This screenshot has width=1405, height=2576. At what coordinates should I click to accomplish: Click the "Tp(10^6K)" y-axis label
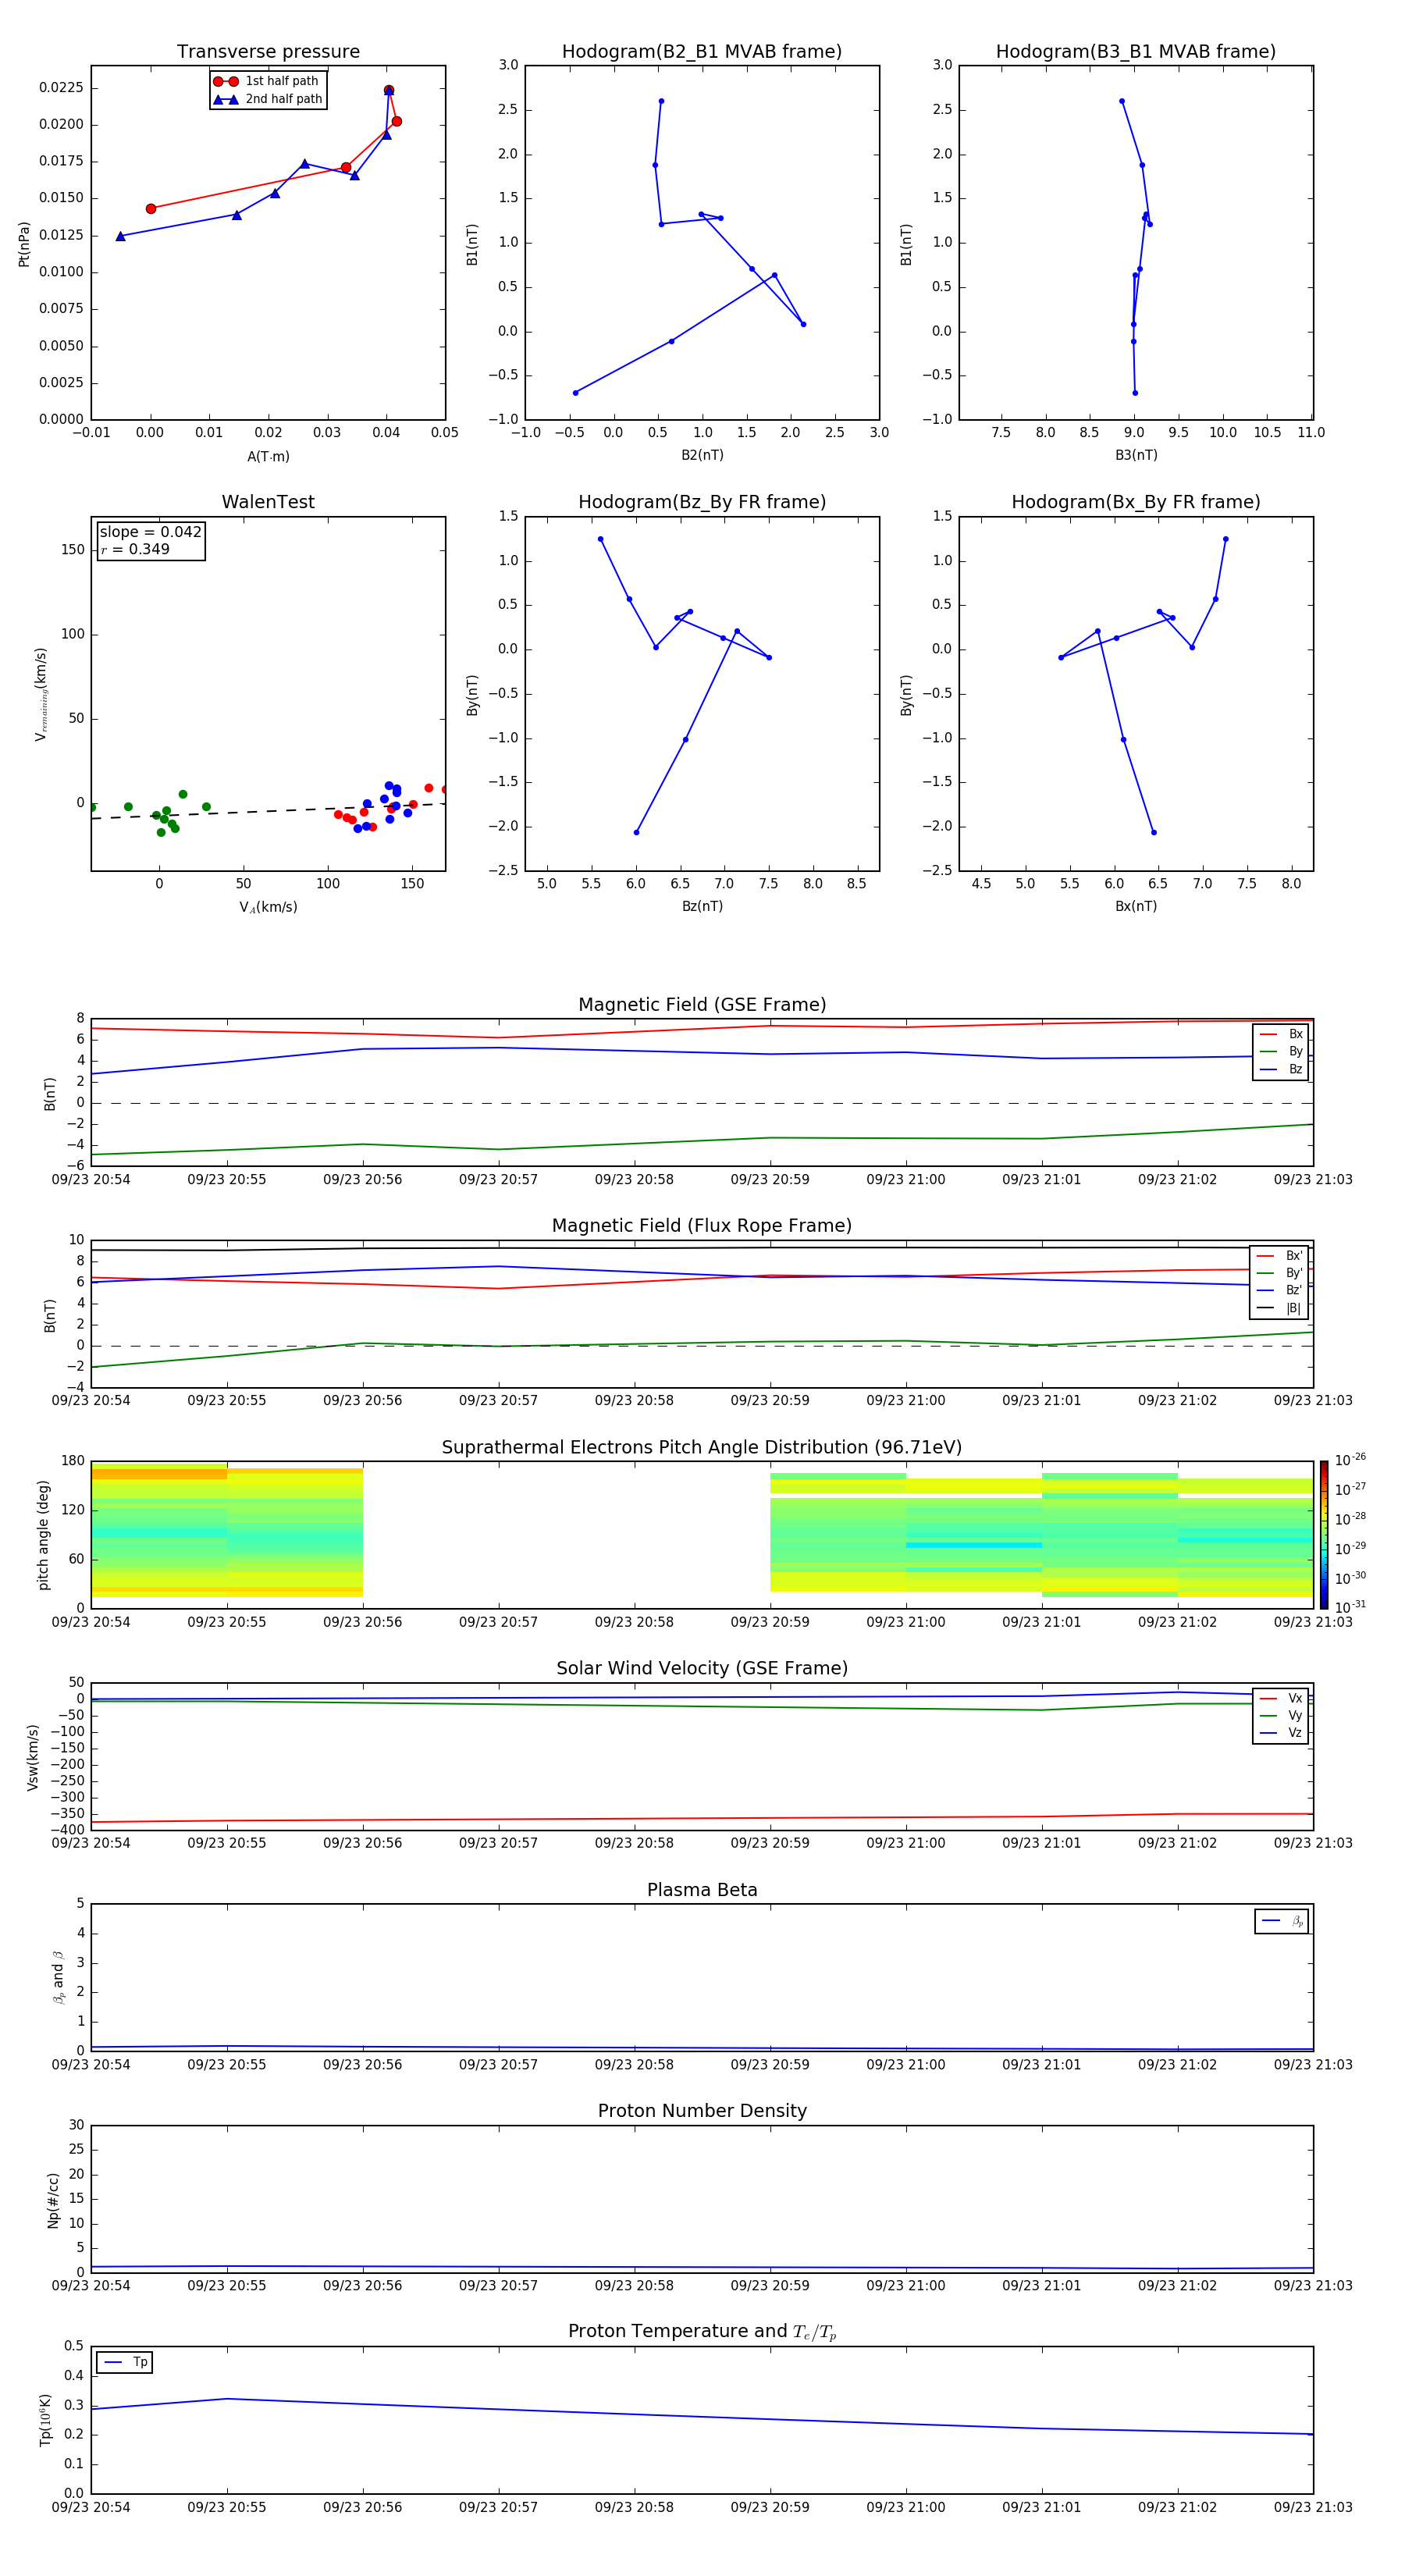pyautogui.click(x=46, y=2420)
